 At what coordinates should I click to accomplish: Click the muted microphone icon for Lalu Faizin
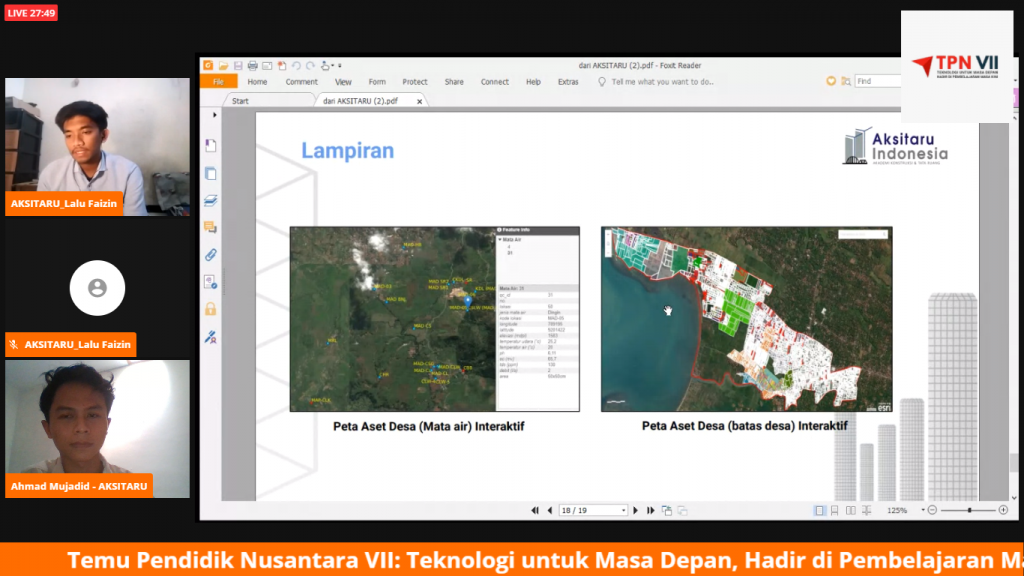14,345
